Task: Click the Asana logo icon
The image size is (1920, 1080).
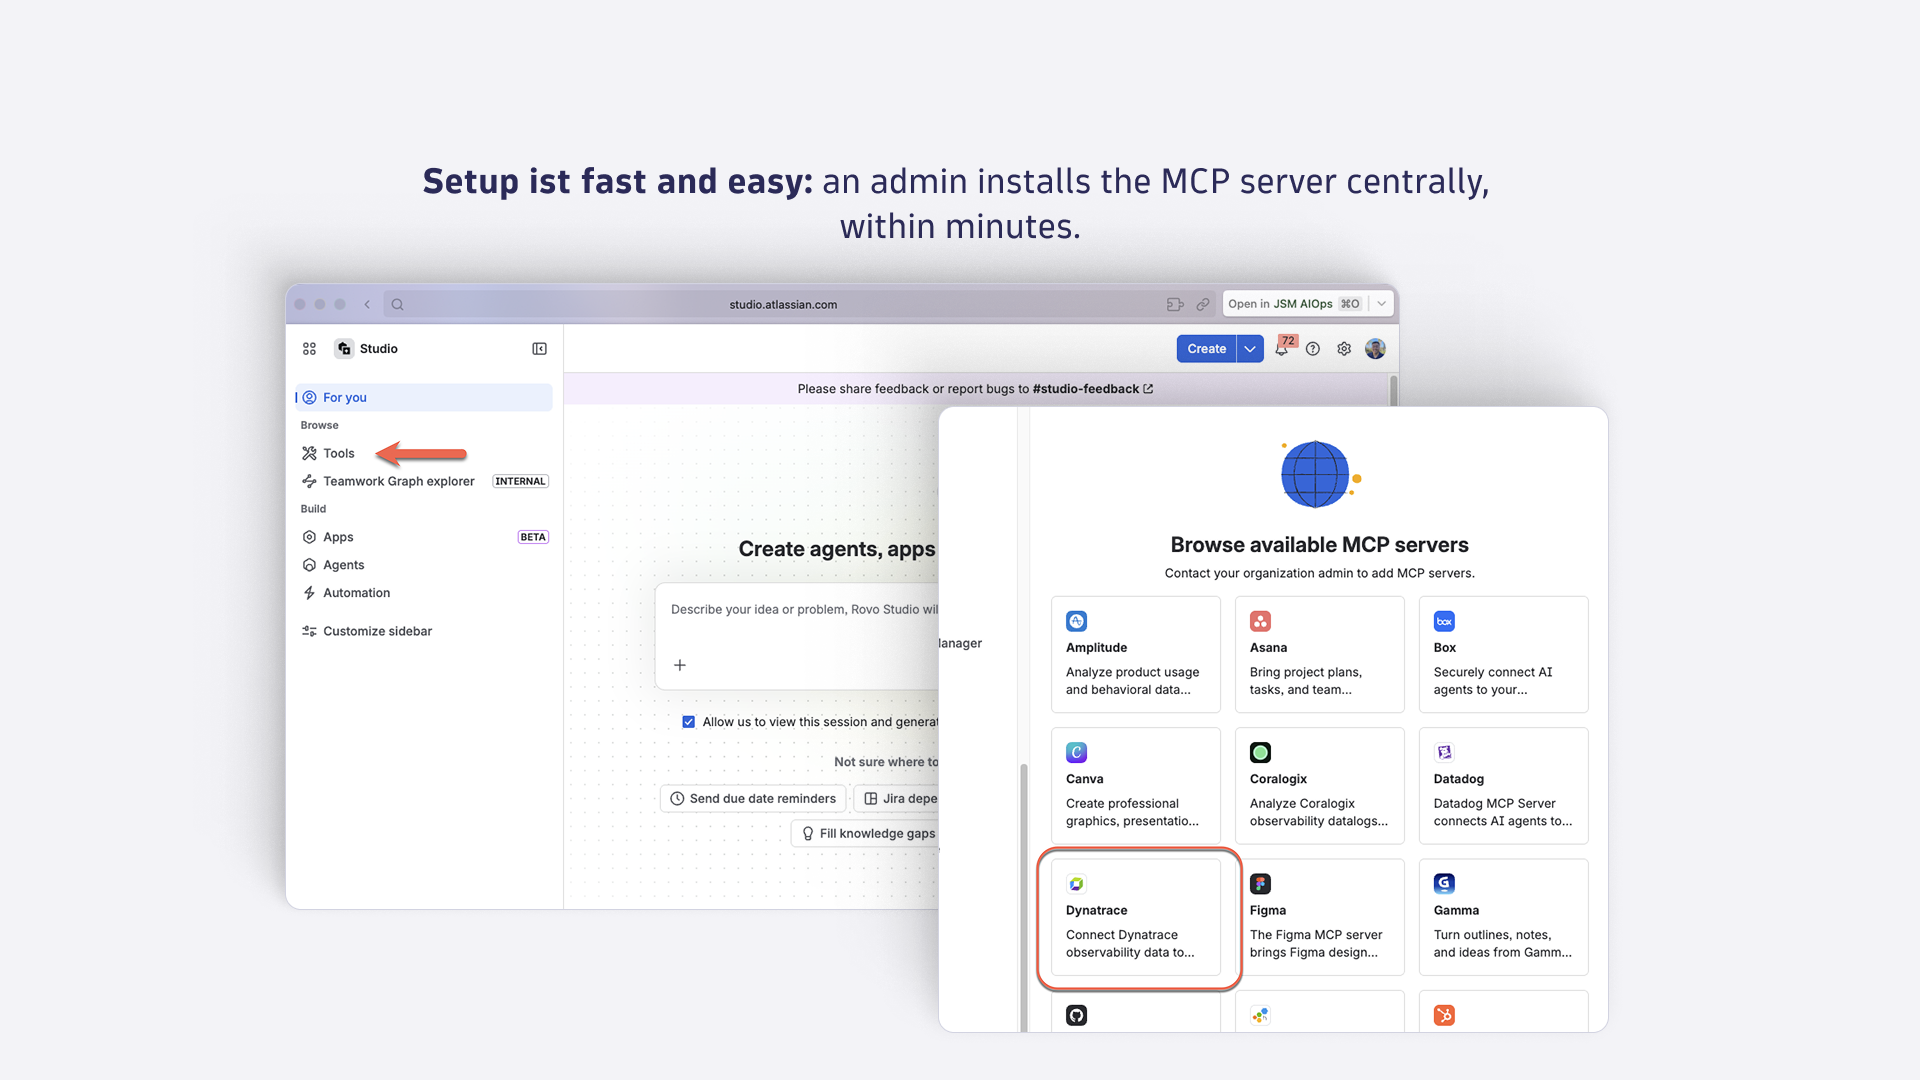Action: coord(1261,621)
